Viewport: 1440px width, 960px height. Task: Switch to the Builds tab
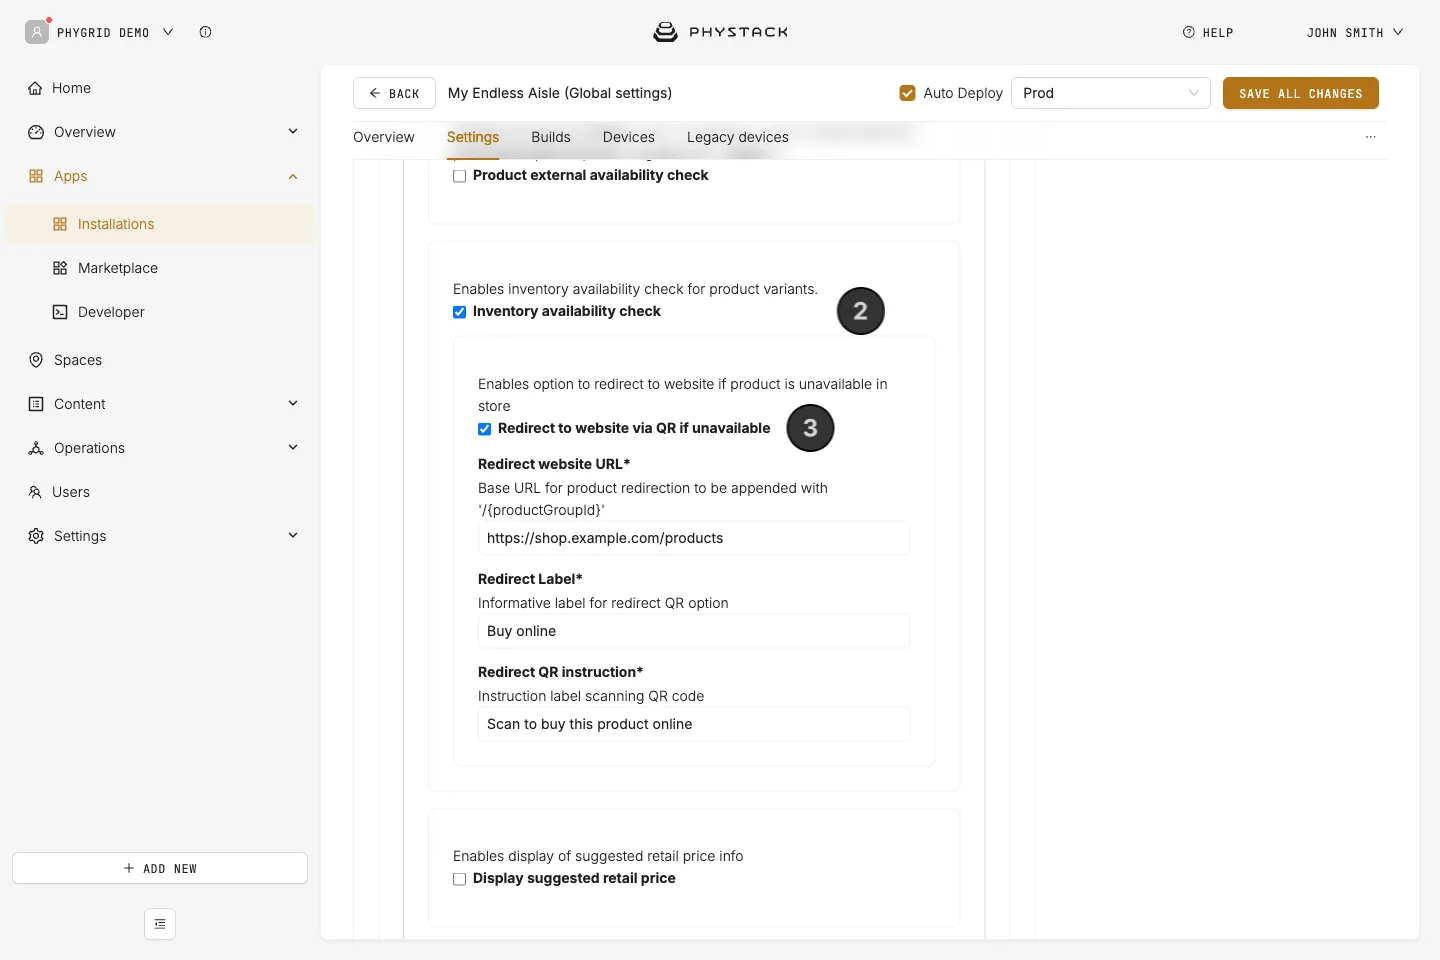pyautogui.click(x=551, y=137)
